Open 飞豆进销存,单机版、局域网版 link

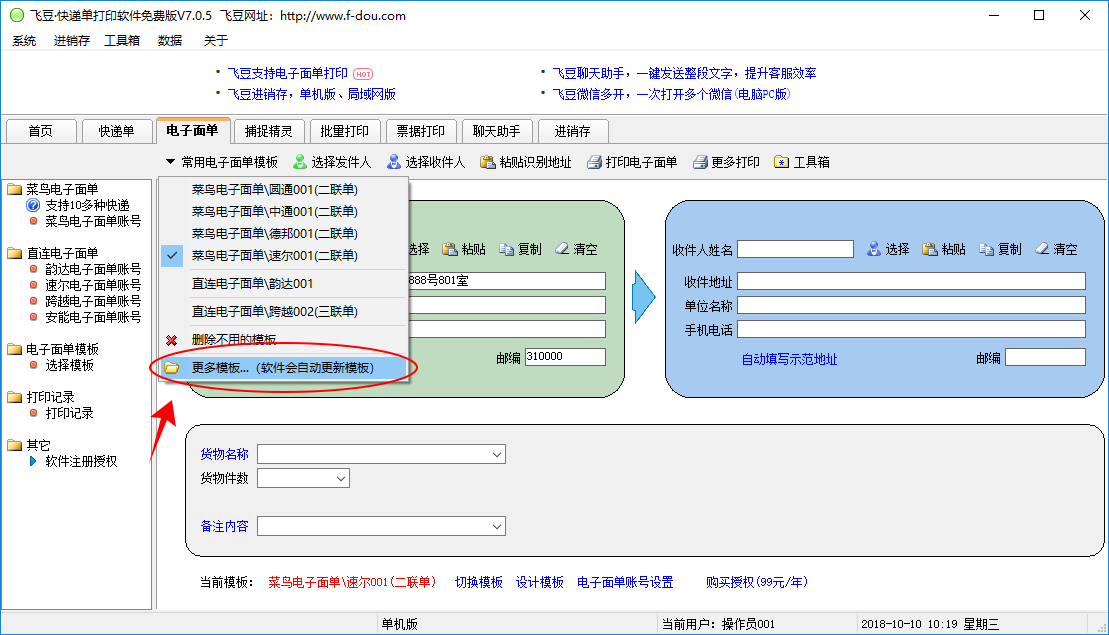coord(311,94)
